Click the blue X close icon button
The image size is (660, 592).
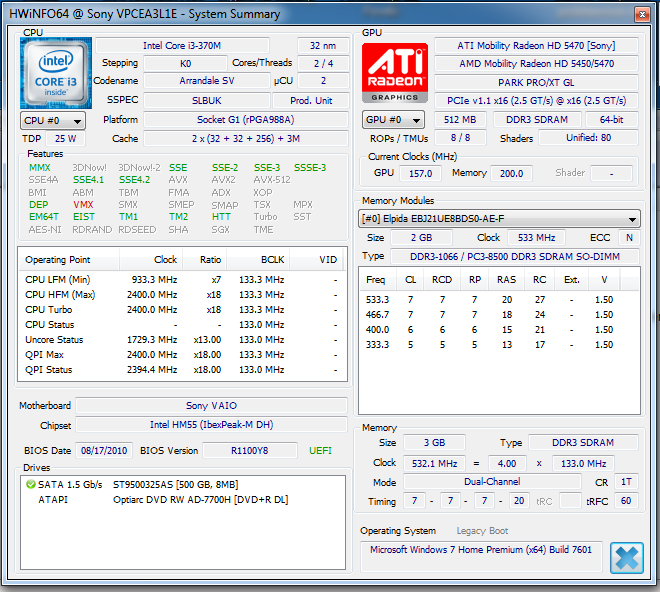click(x=627, y=558)
